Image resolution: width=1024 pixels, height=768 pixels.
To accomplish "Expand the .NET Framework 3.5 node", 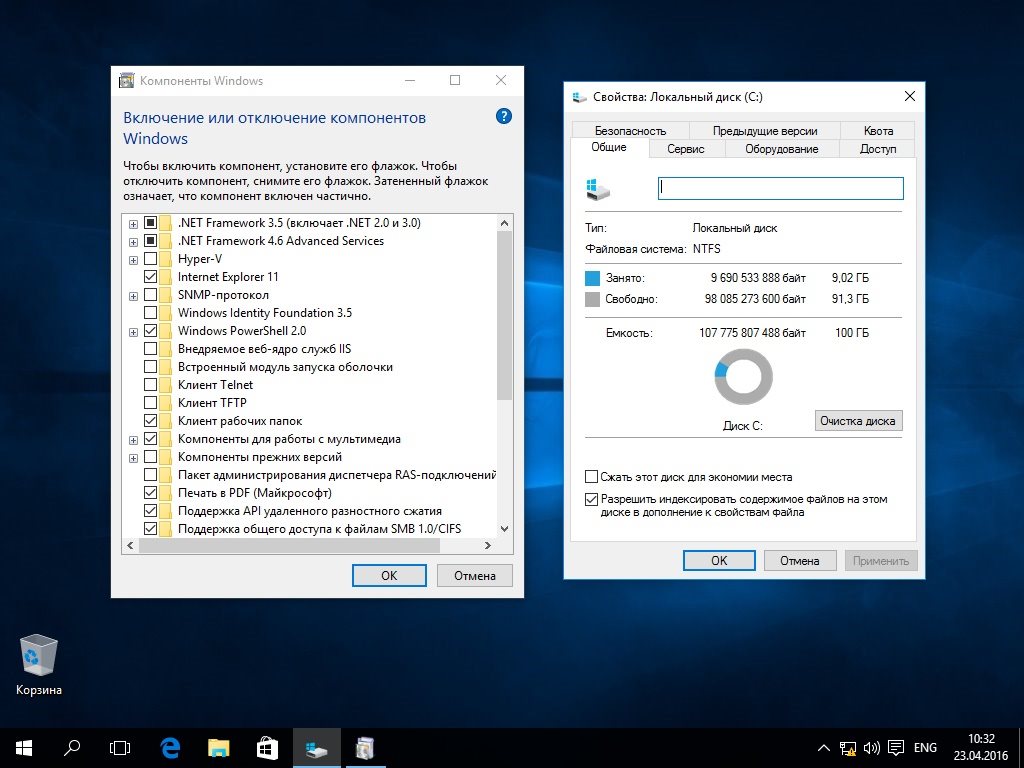I will pos(133,224).
